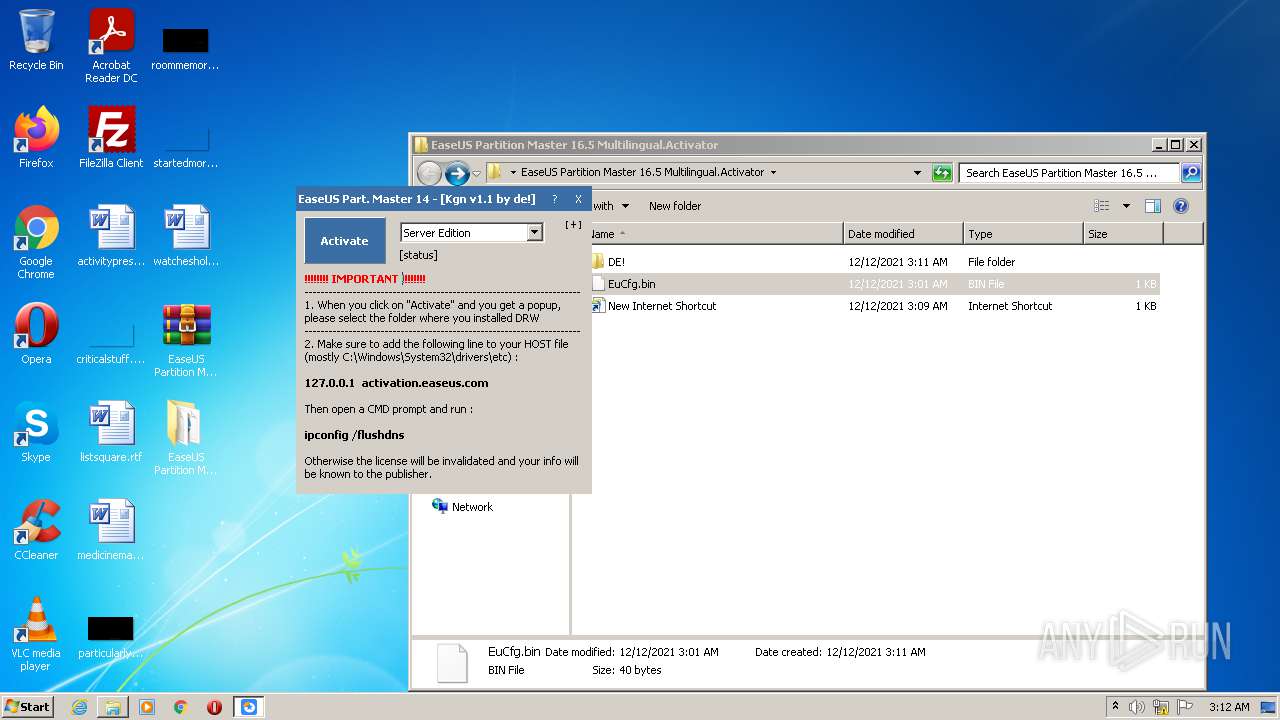Image resolution: width=1280 pixels, height=720 pixels.
Task: Open Internet Explorer from taskbar
Action: click(79, 707)
